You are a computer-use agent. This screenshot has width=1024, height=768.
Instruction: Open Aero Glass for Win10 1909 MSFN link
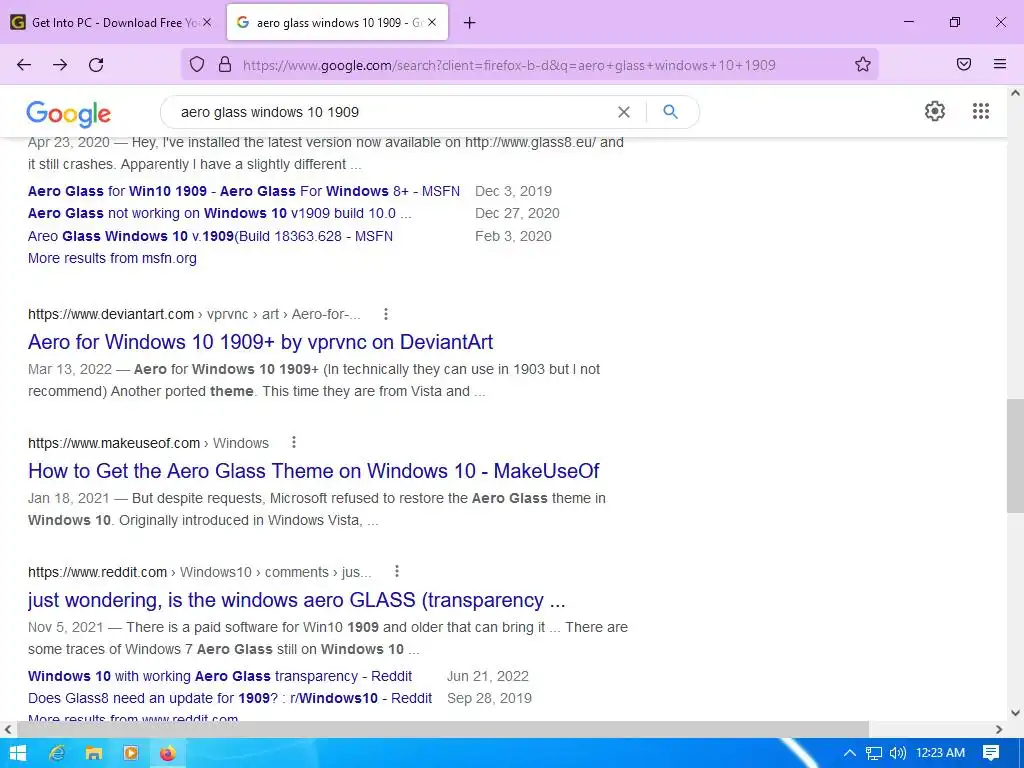tap(244, 191)
